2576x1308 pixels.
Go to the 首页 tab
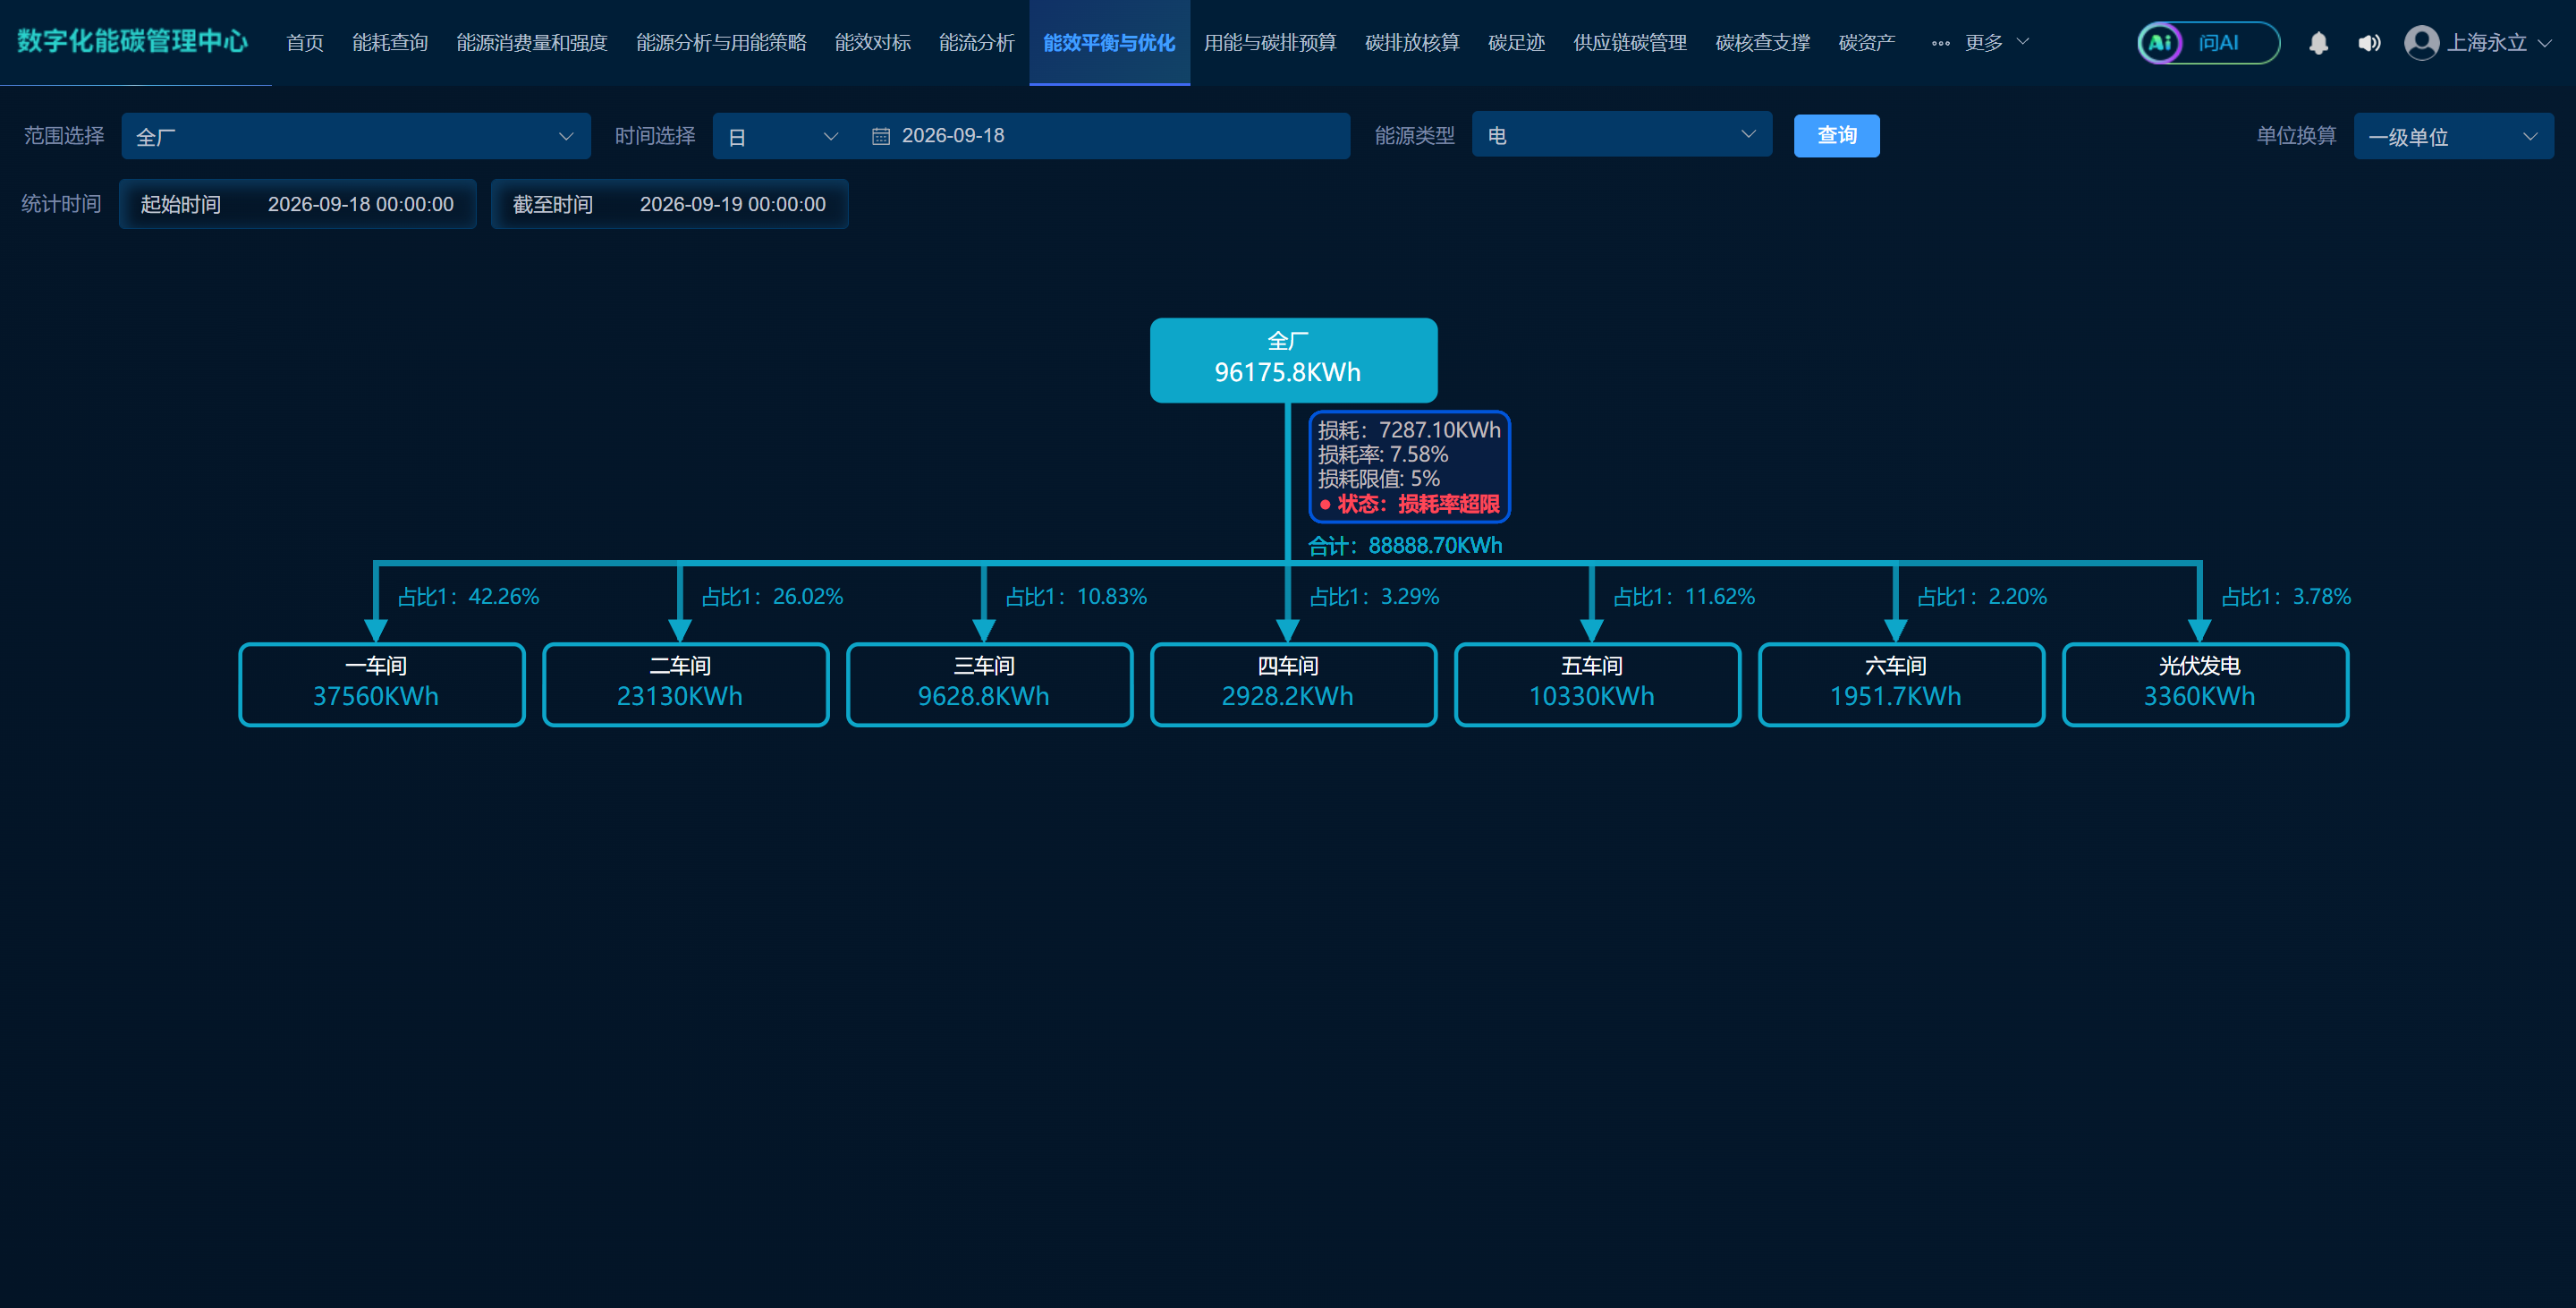click(305, 43)
